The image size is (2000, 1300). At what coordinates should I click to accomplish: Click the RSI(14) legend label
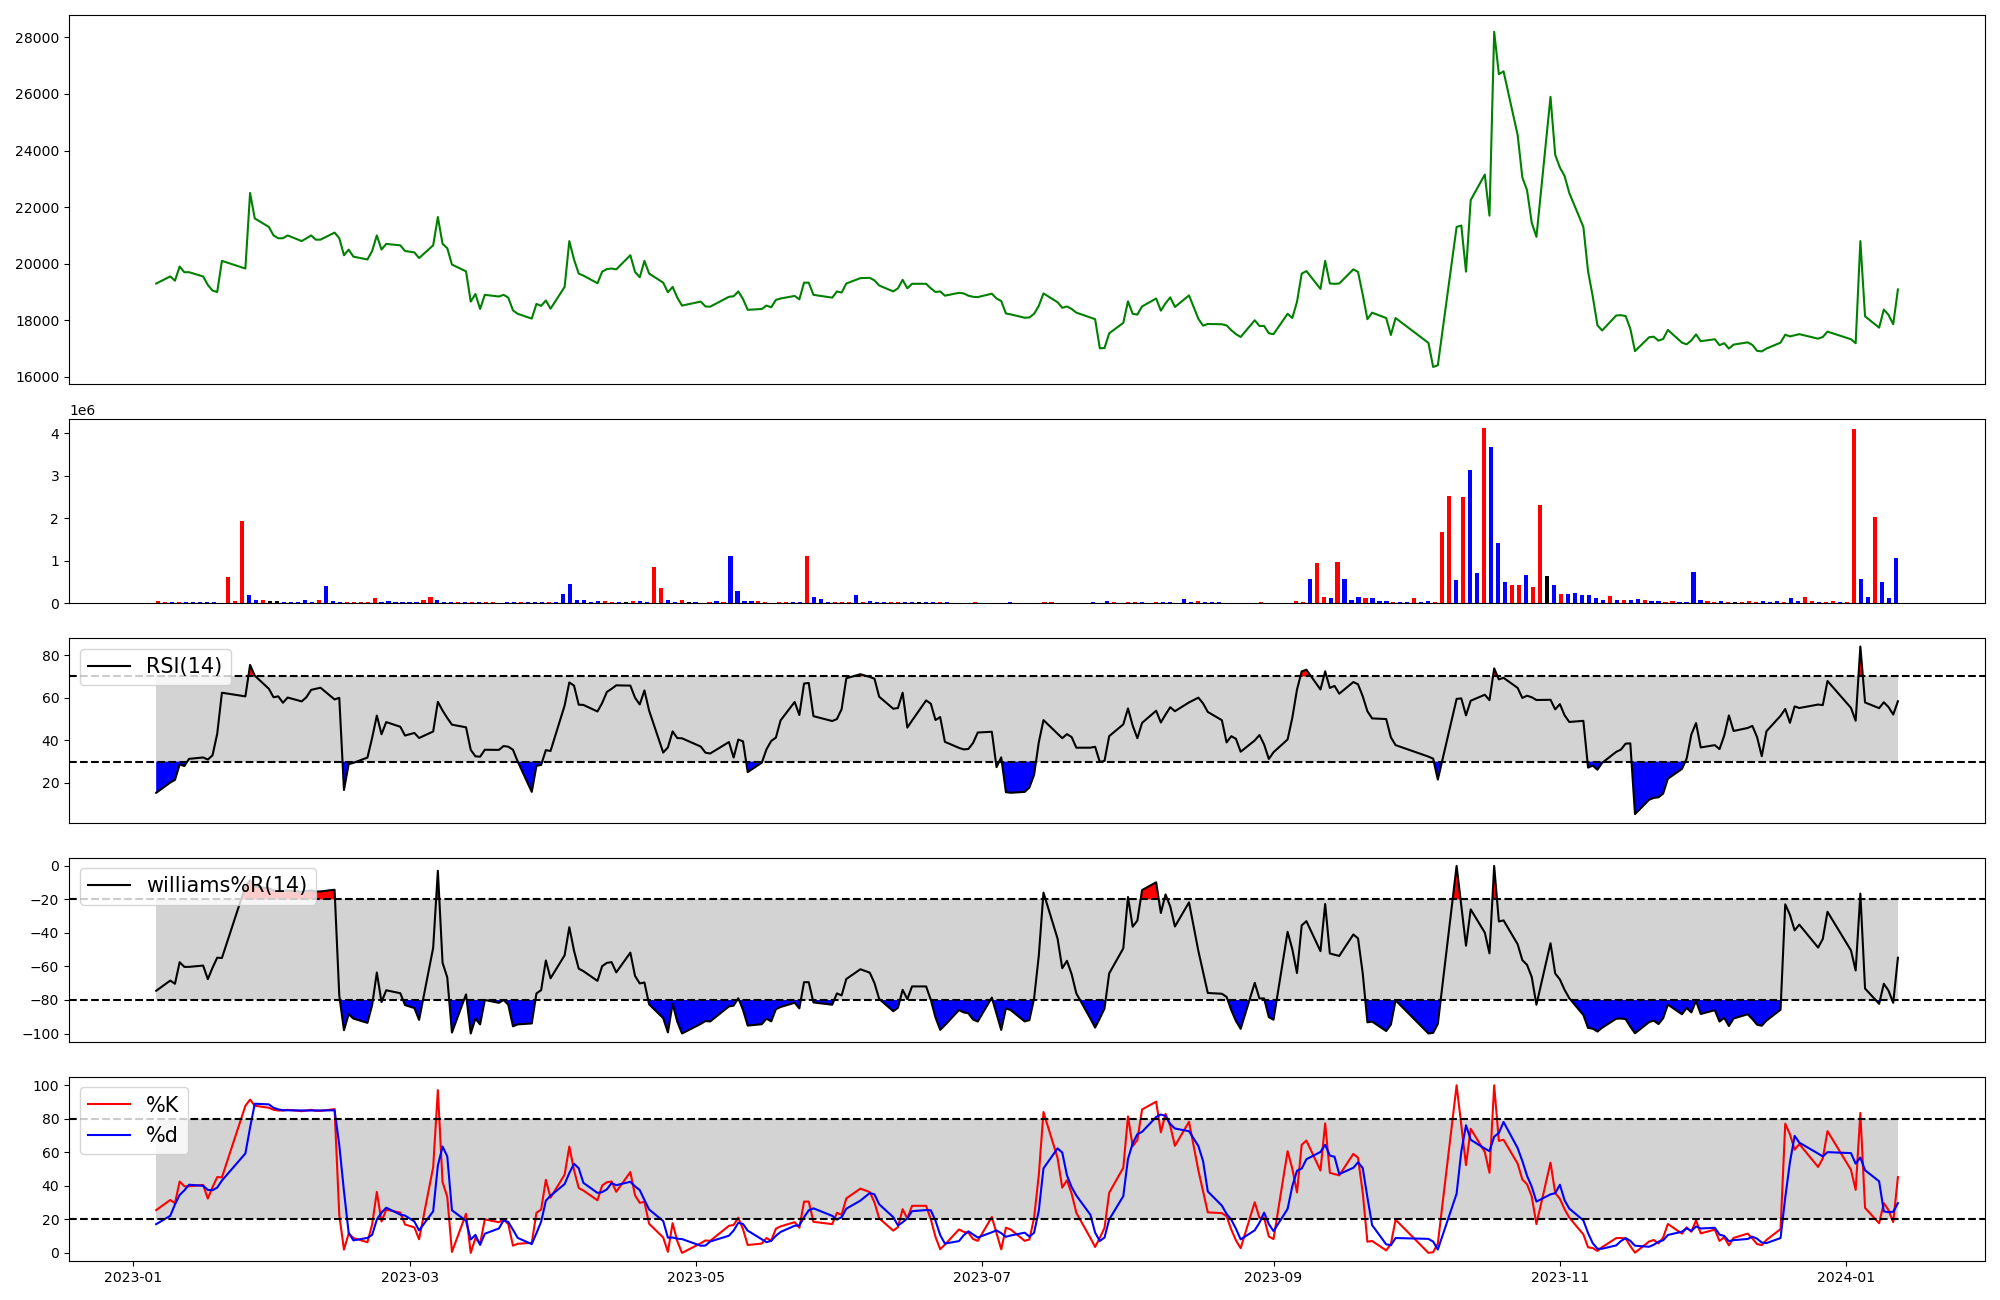[183, 666]
